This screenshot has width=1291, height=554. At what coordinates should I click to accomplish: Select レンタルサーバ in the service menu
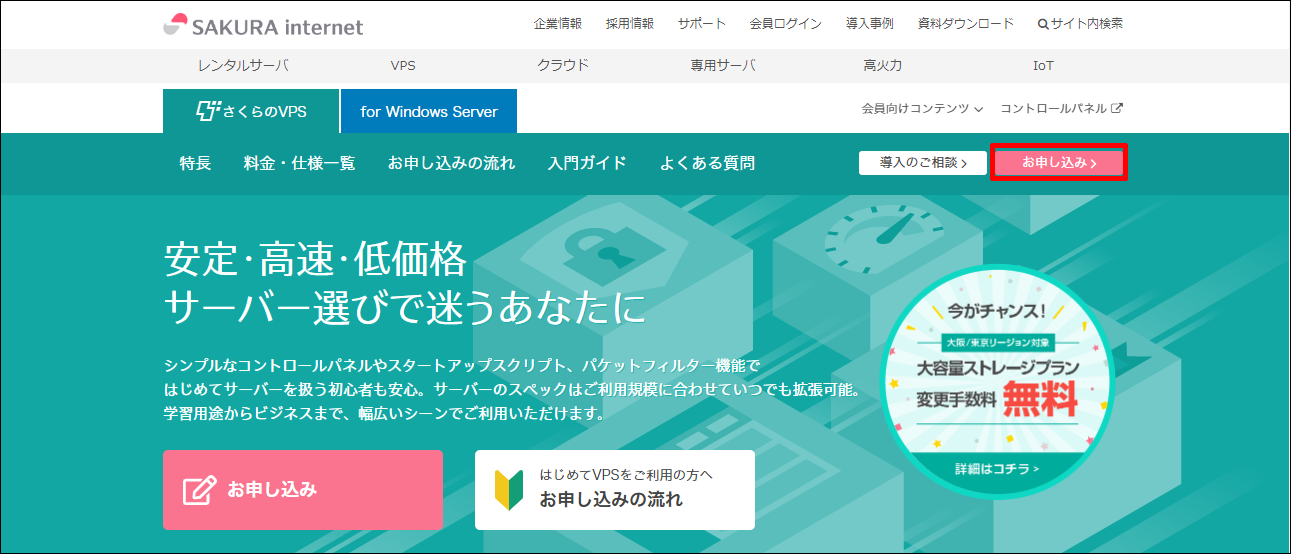(243, 65)
